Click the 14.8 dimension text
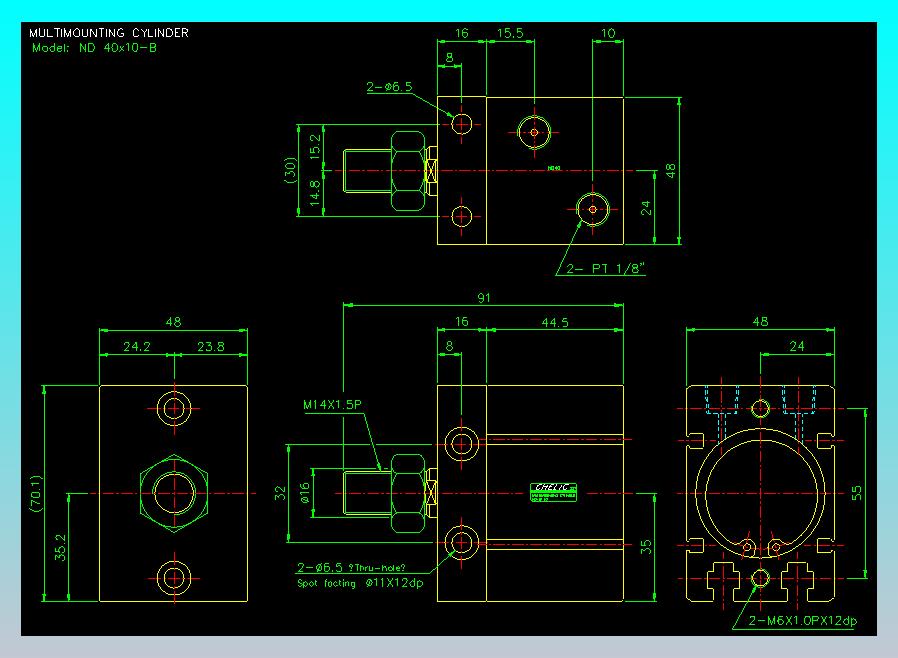The image size is (898, 658). point(315,194)
